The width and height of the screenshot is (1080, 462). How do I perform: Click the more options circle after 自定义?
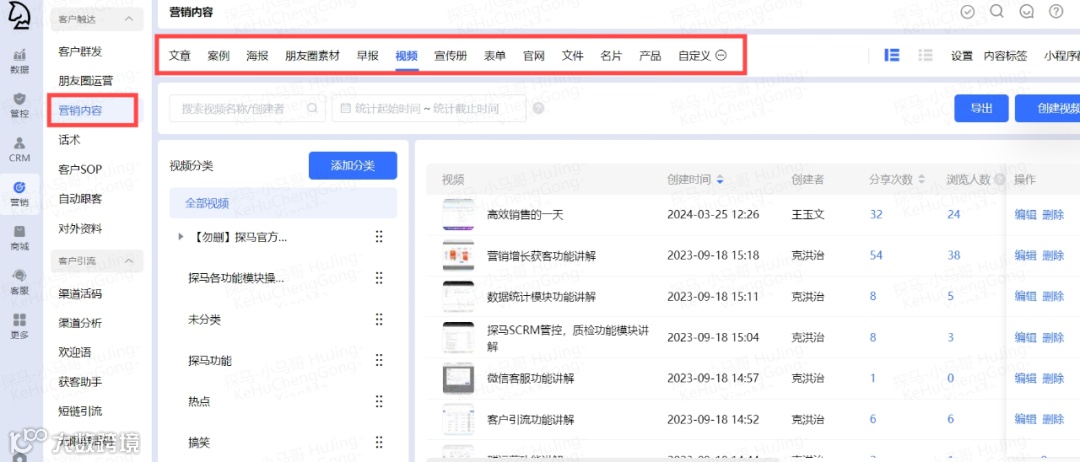[721, 56]
